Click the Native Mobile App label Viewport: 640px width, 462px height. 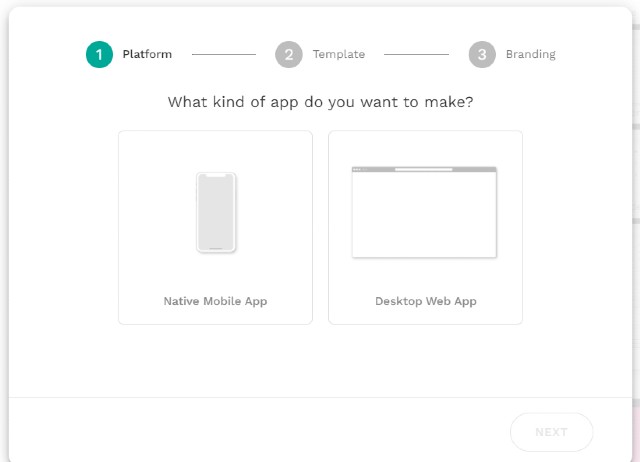[216, 301]
